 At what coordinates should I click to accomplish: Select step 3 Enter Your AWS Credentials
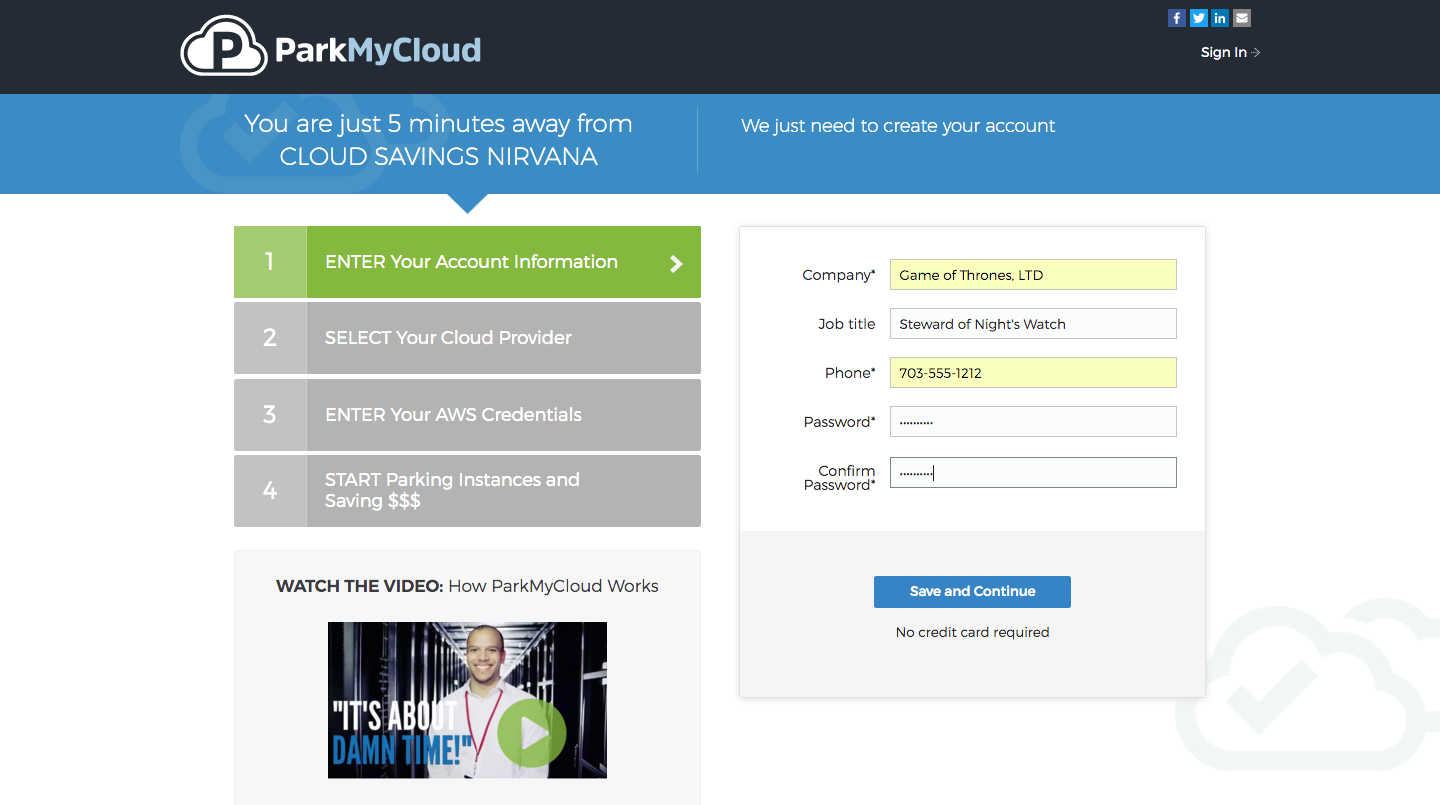pyautogui.click(x=453, y=415)
